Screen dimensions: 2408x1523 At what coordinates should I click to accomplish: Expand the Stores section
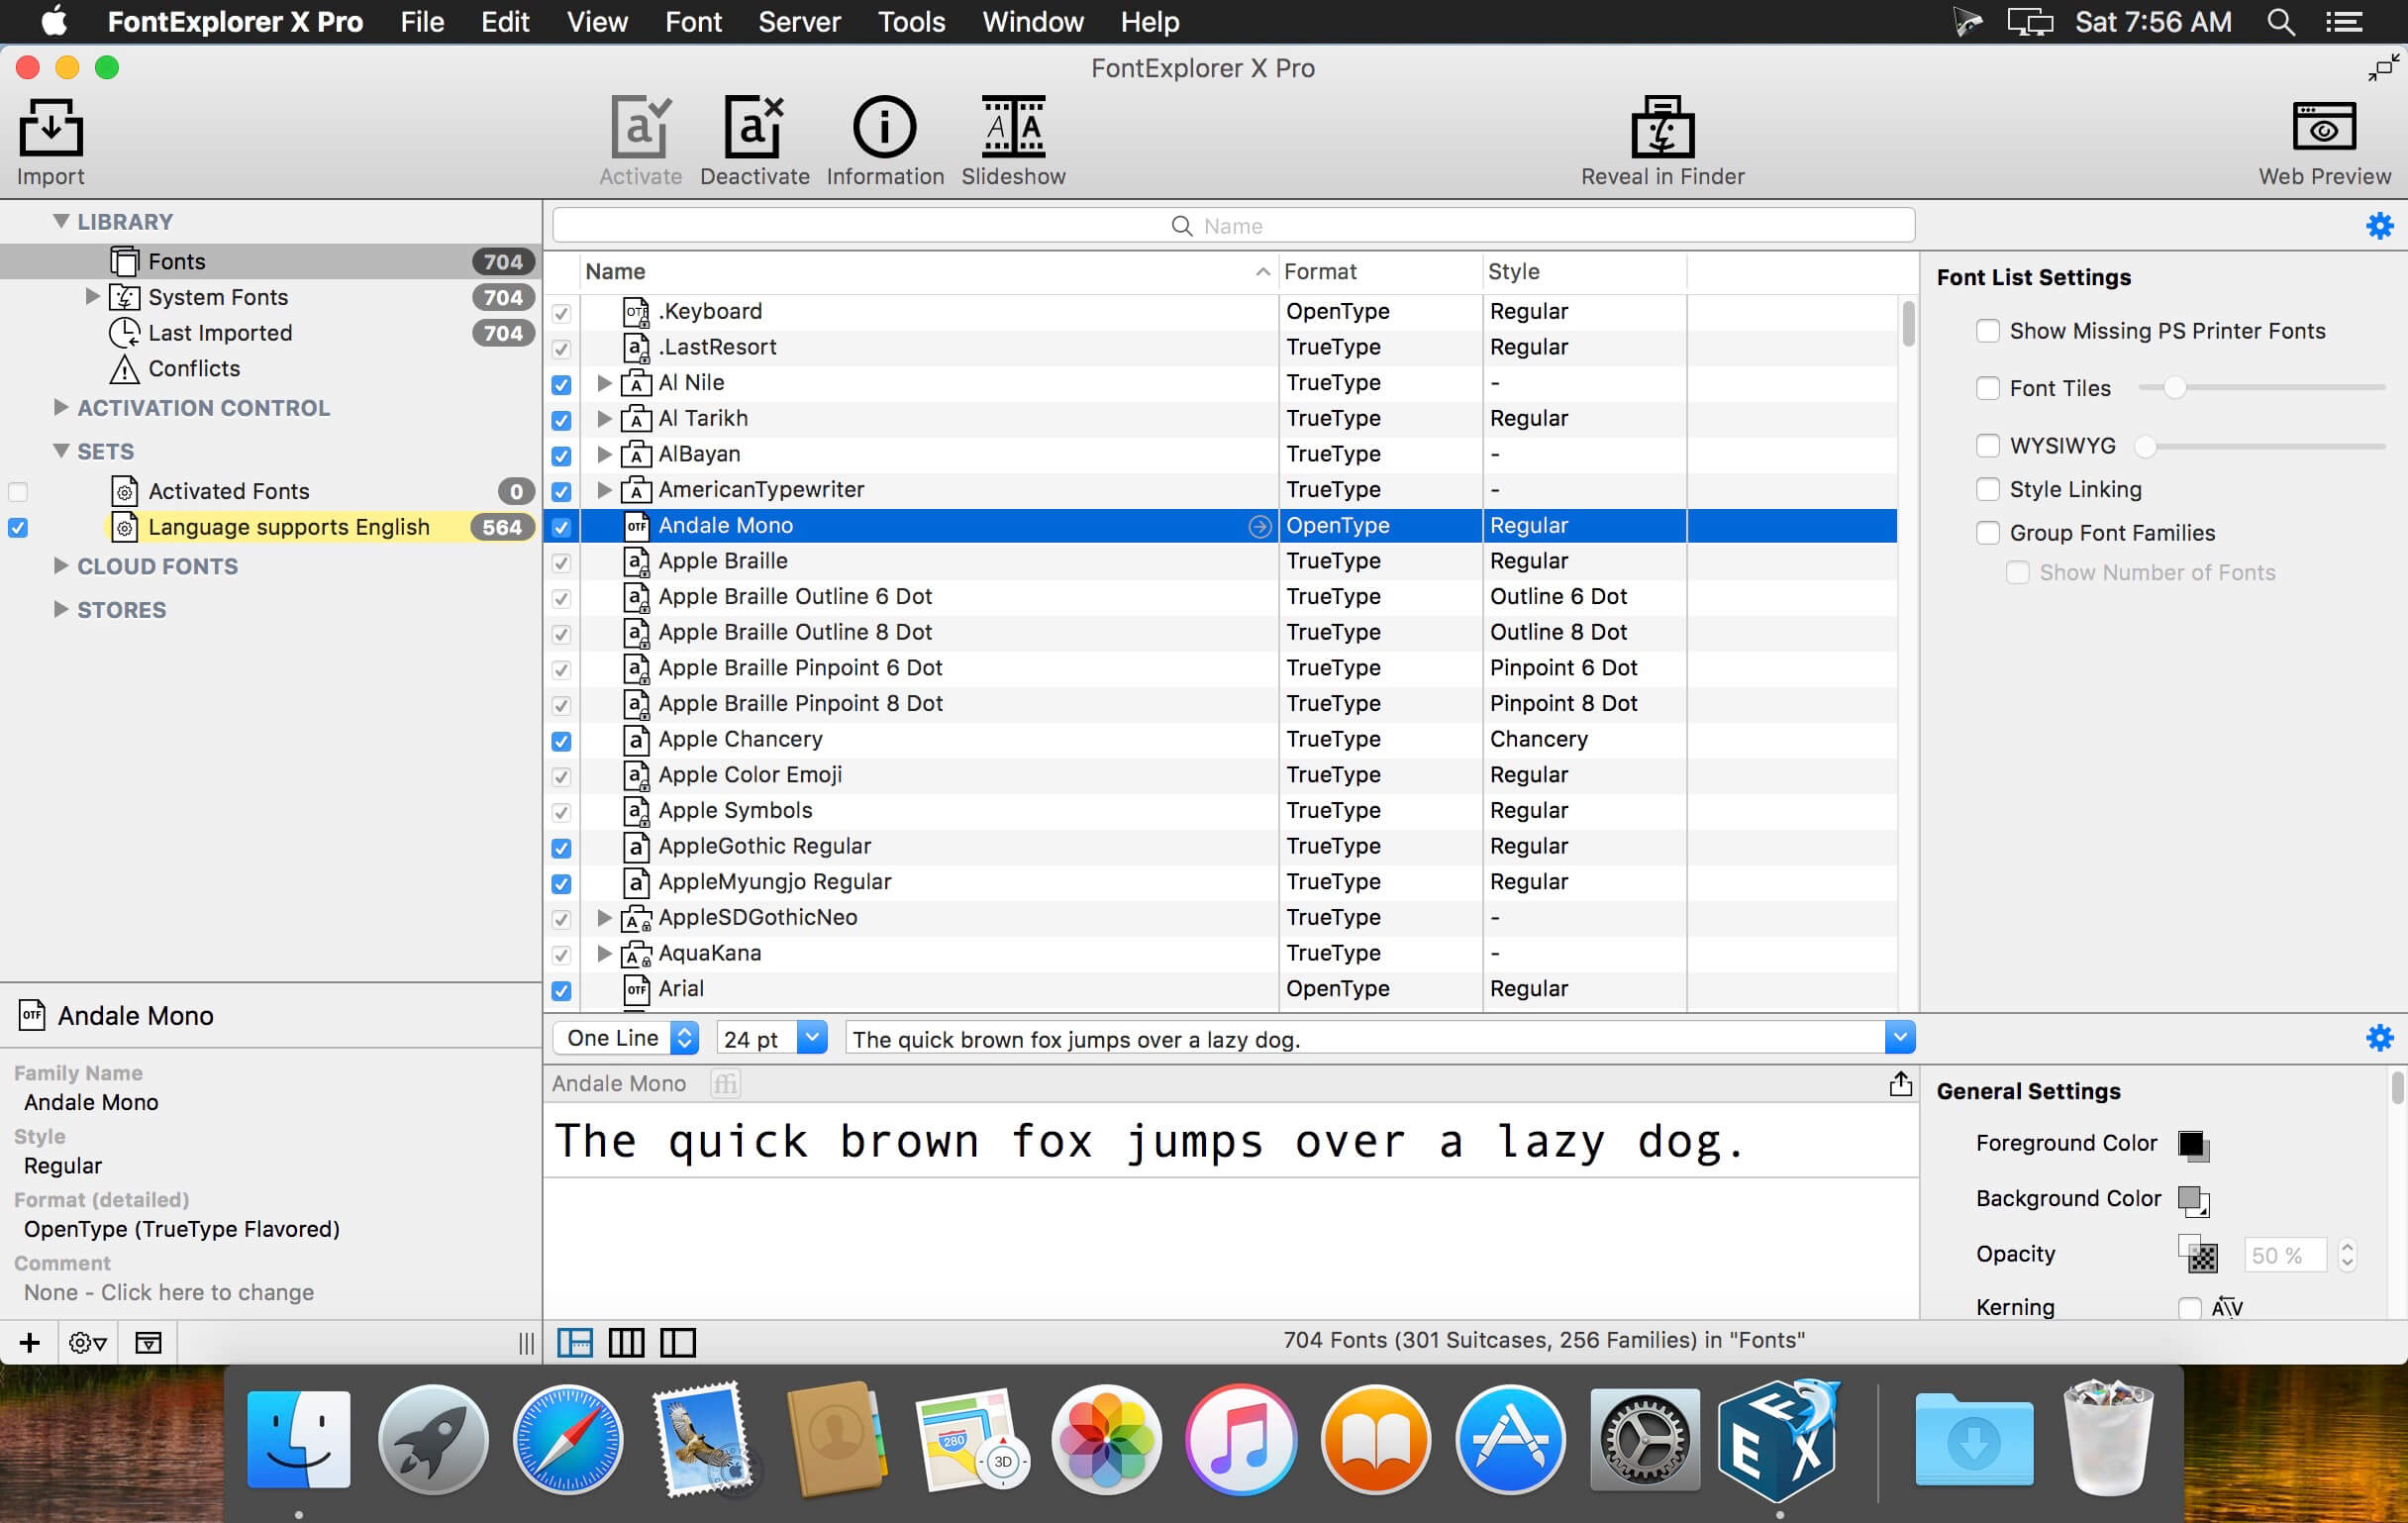(x=59, y=609)
